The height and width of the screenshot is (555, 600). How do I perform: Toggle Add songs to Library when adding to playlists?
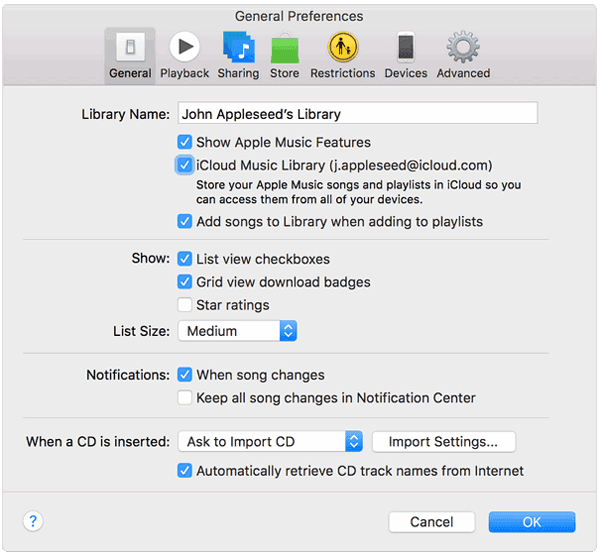coord(184,221)
